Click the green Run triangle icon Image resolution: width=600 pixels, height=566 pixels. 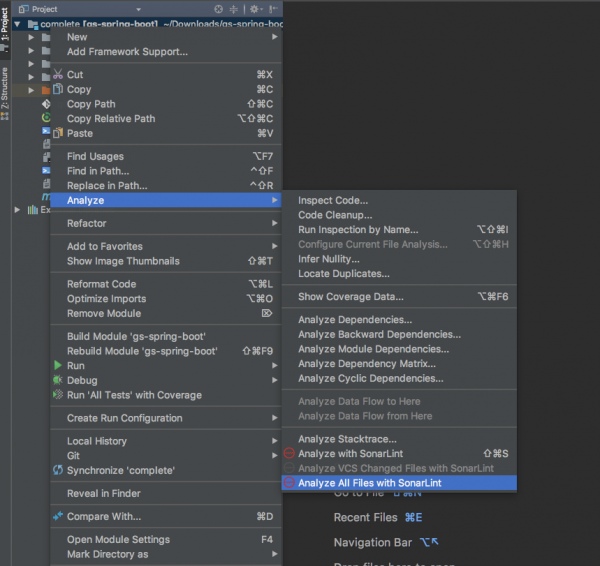tap(58, 365)
